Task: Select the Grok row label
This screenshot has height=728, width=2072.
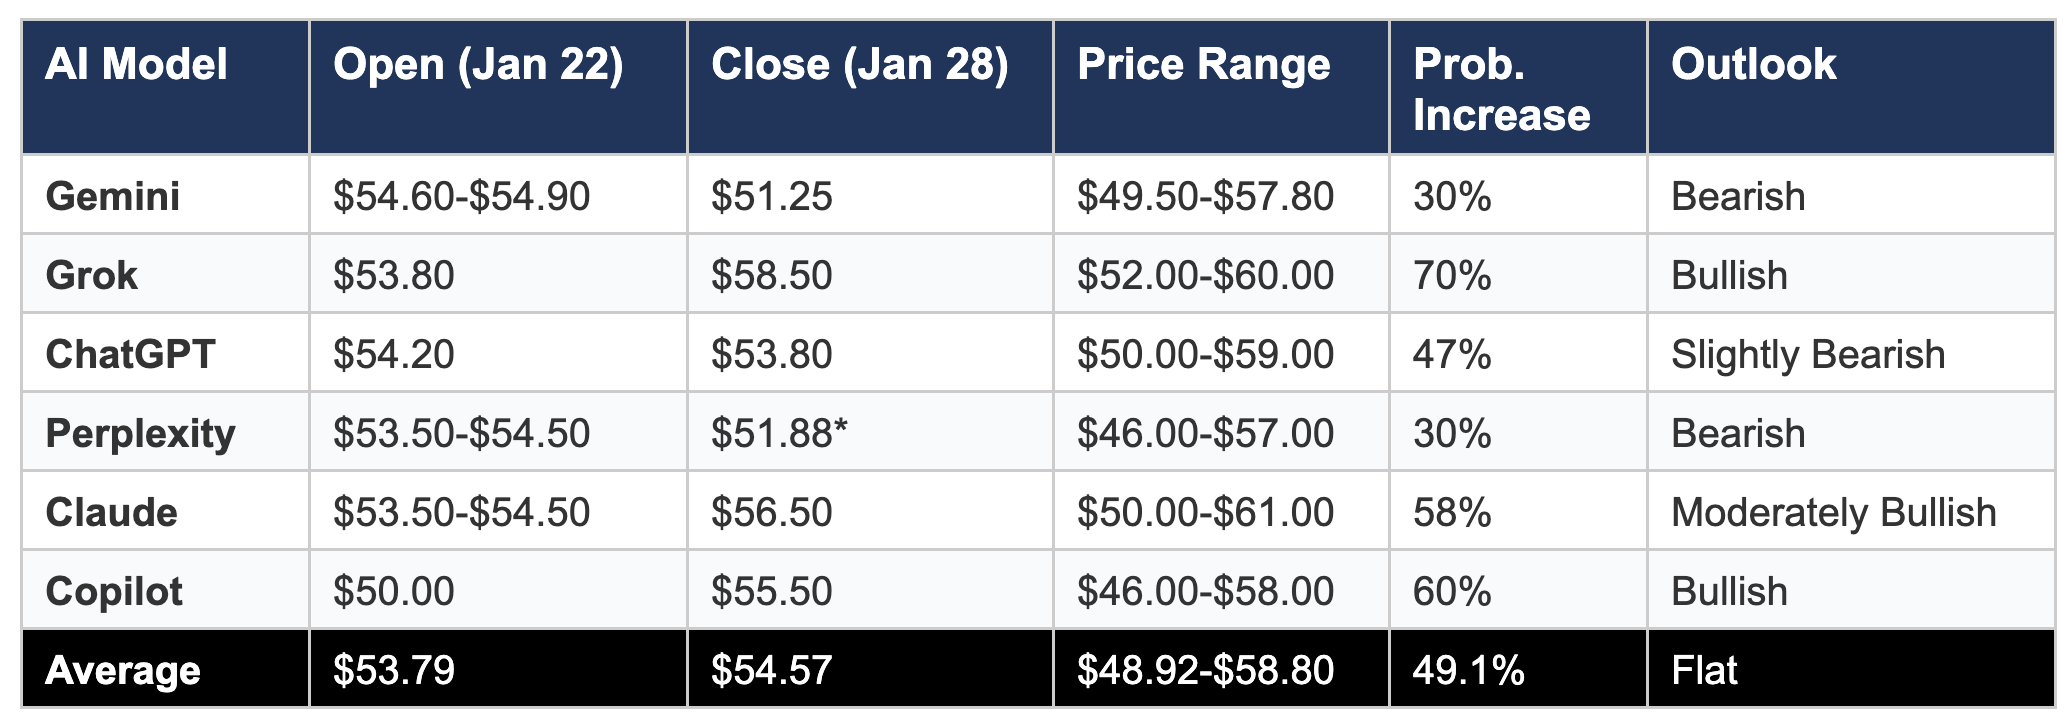Action: click(x=92, y=275)
